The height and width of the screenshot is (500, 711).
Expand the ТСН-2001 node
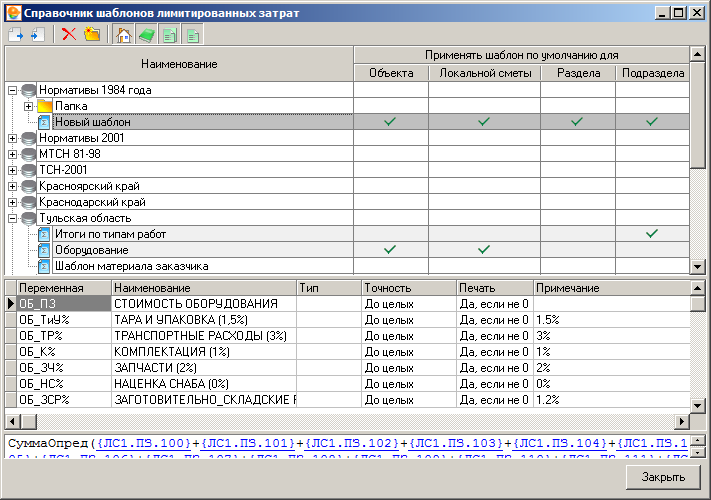point(12,170)
